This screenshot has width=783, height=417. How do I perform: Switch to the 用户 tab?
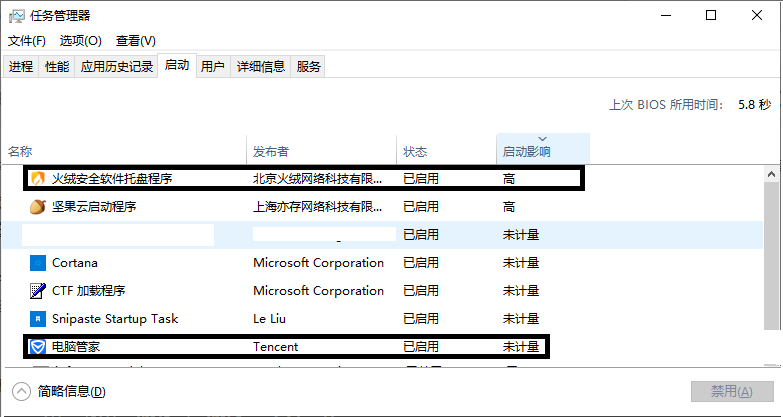213,66
